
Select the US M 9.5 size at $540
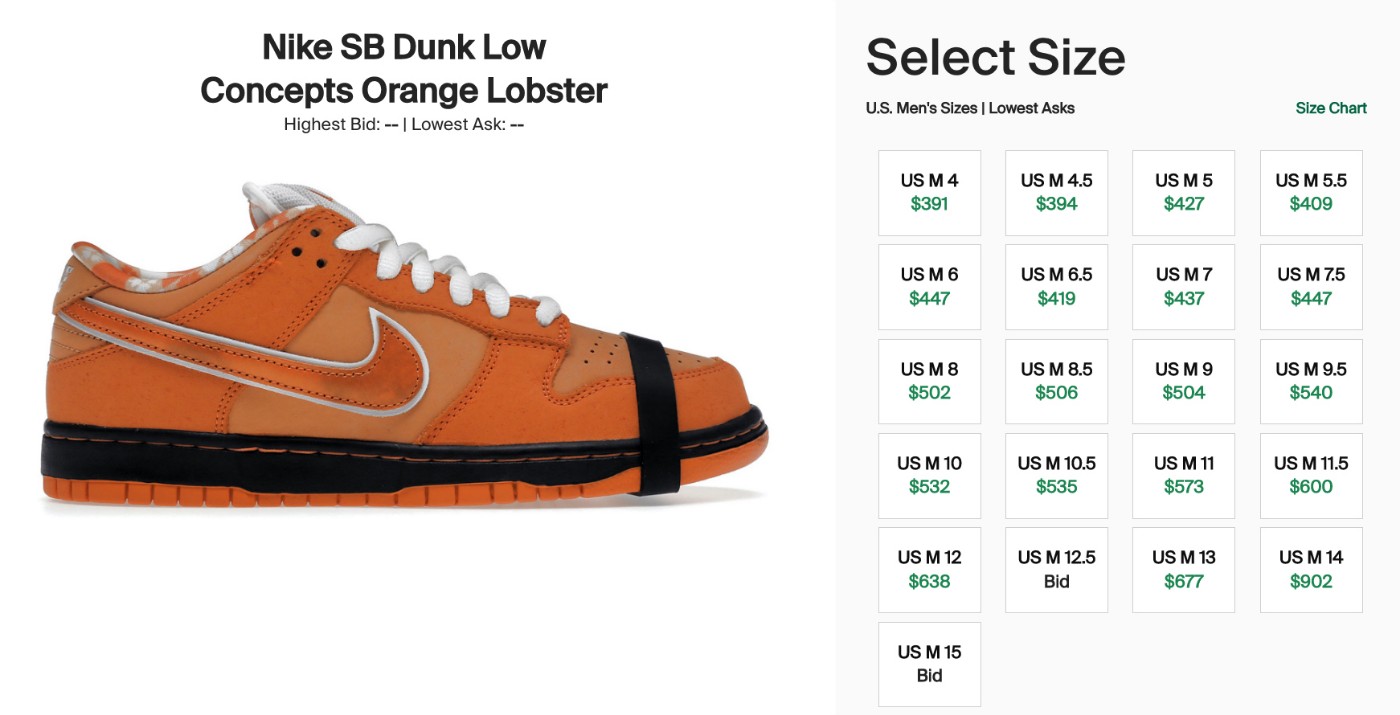tap(1310, 381)
